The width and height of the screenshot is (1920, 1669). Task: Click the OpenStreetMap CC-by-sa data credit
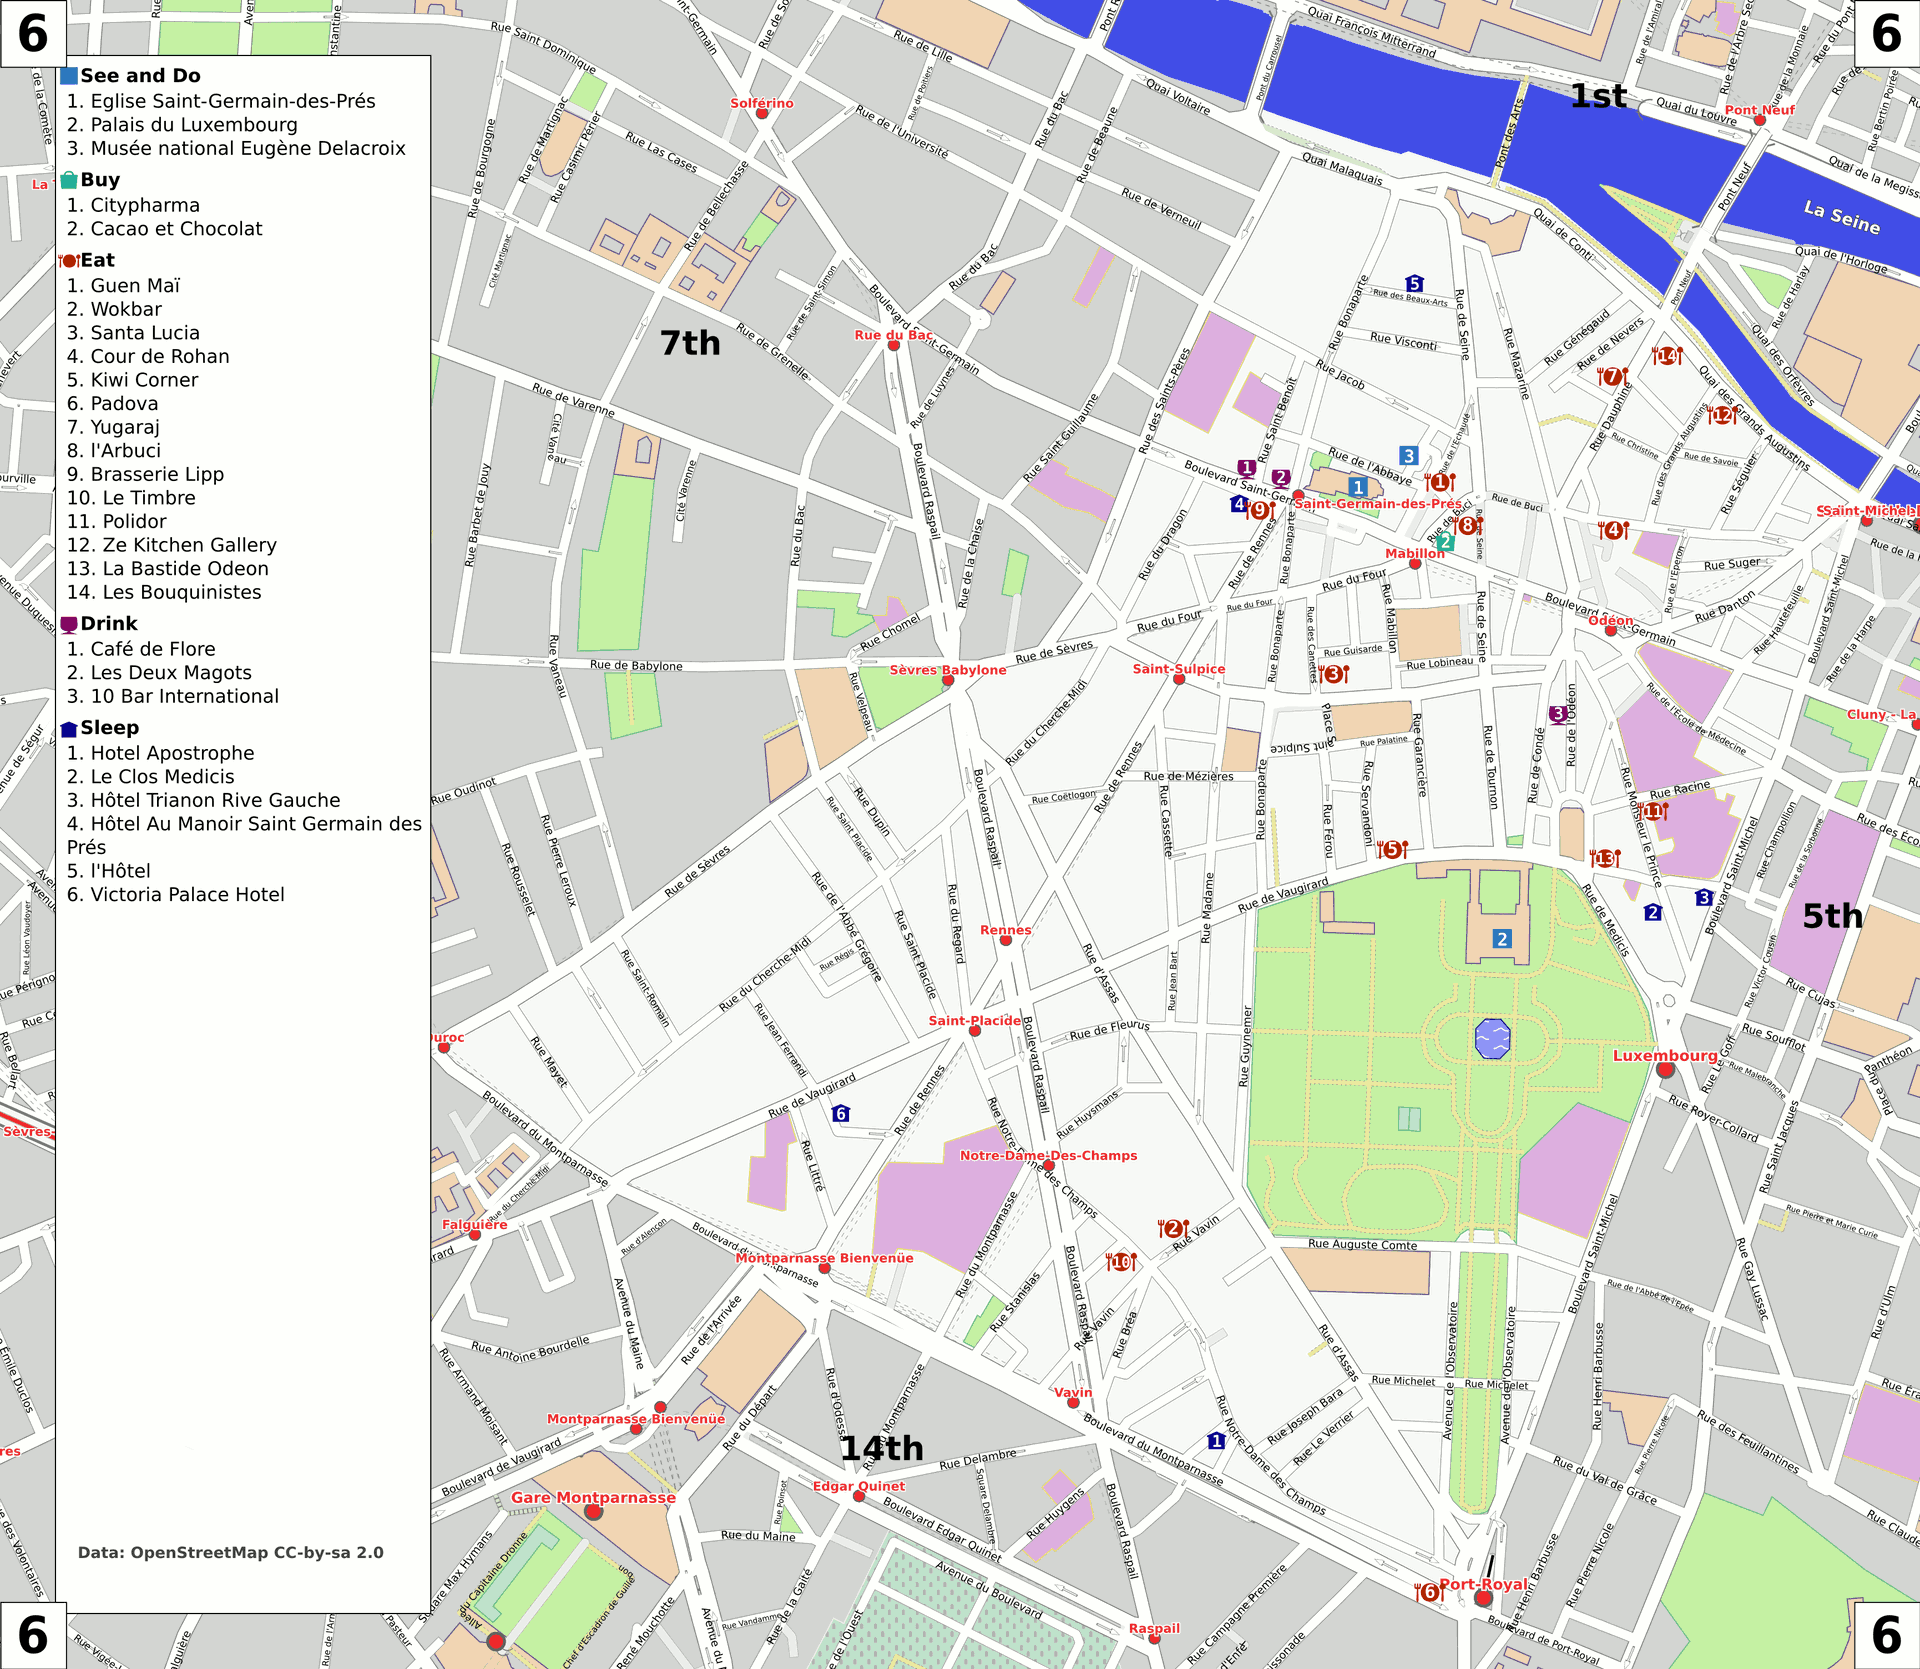tap(231, 1552)
